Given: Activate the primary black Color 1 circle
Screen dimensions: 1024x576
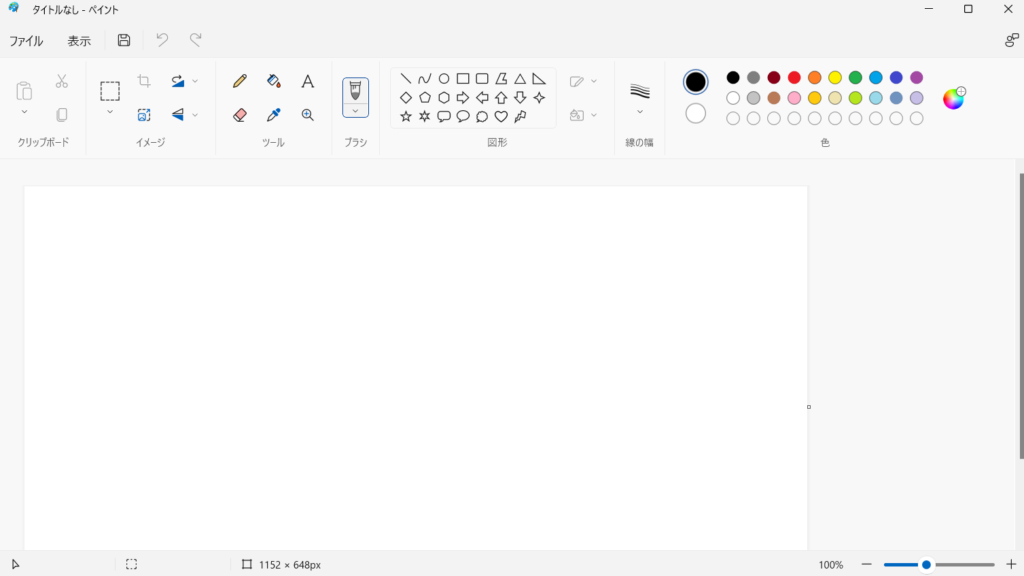Looking at the screenshot, I should [x=696, y=82].
